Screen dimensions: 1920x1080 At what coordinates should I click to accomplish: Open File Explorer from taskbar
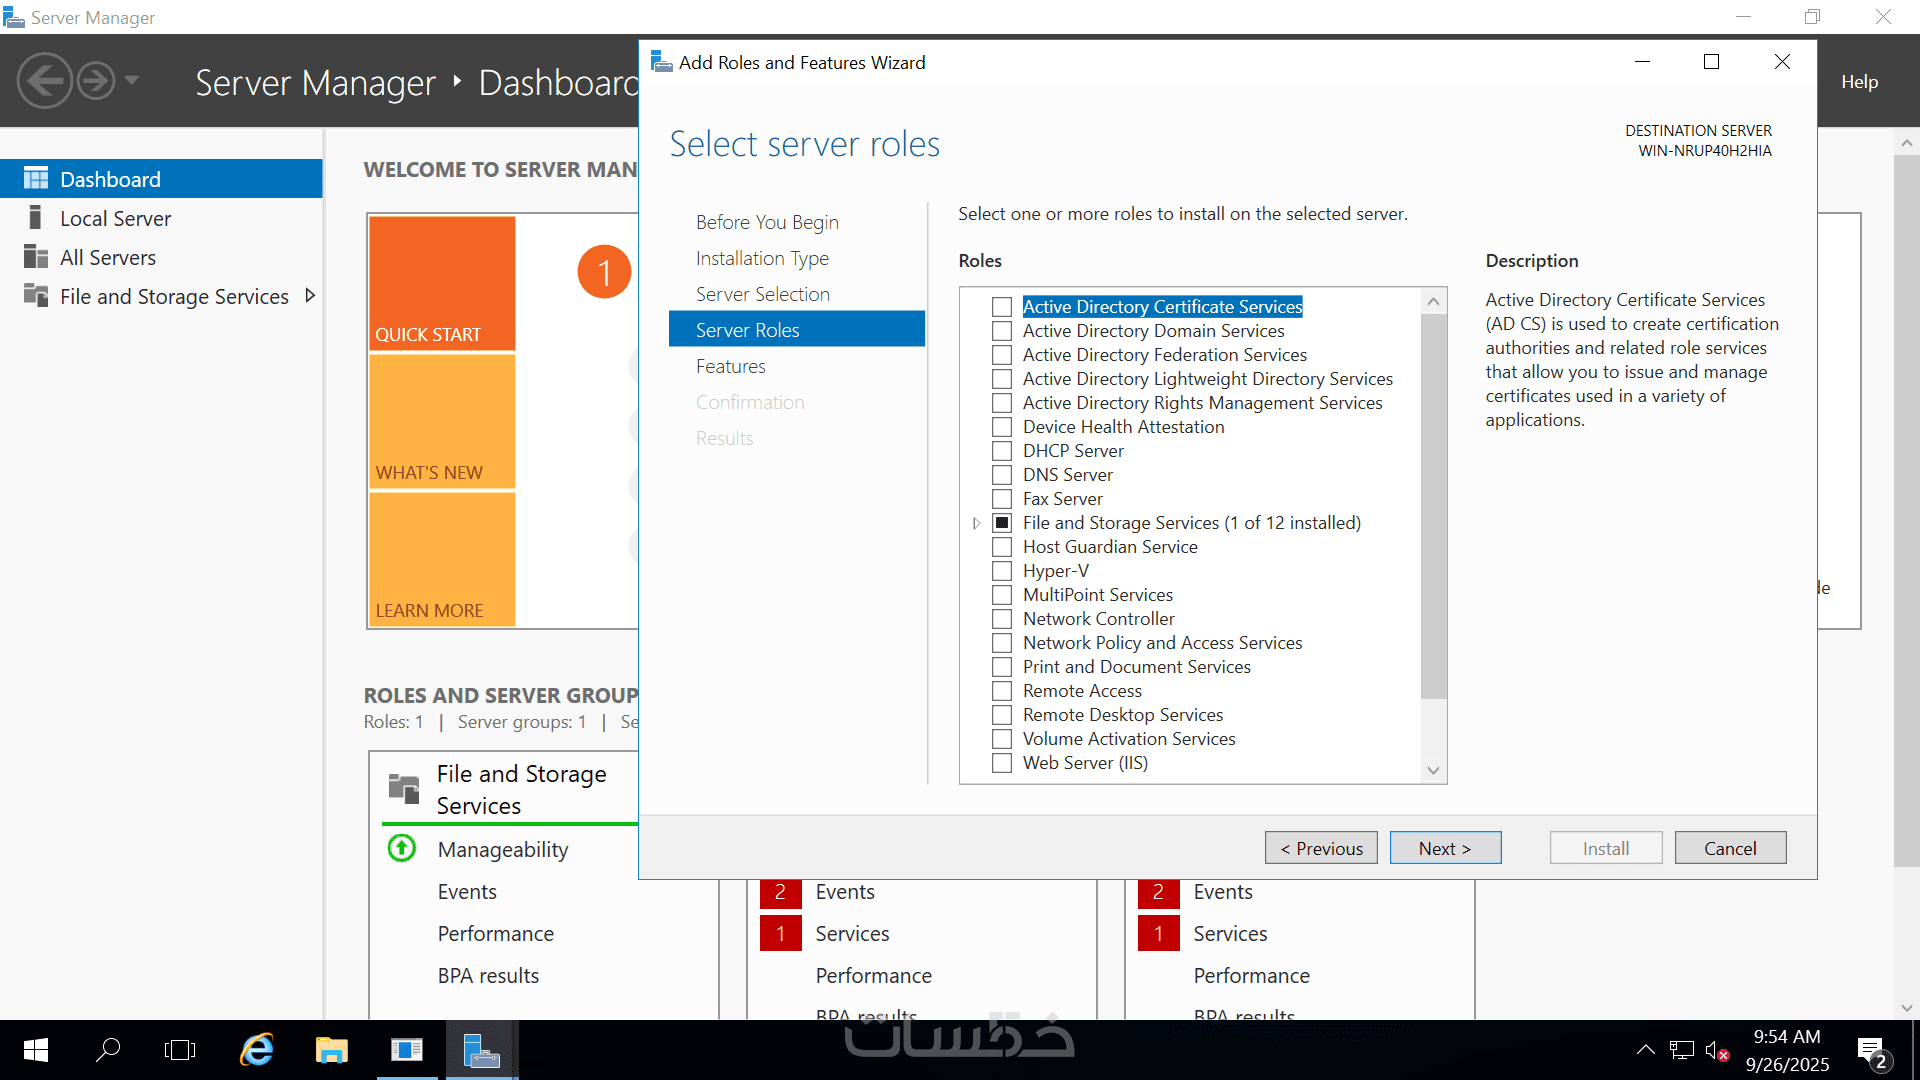(x=331, y=1050)
